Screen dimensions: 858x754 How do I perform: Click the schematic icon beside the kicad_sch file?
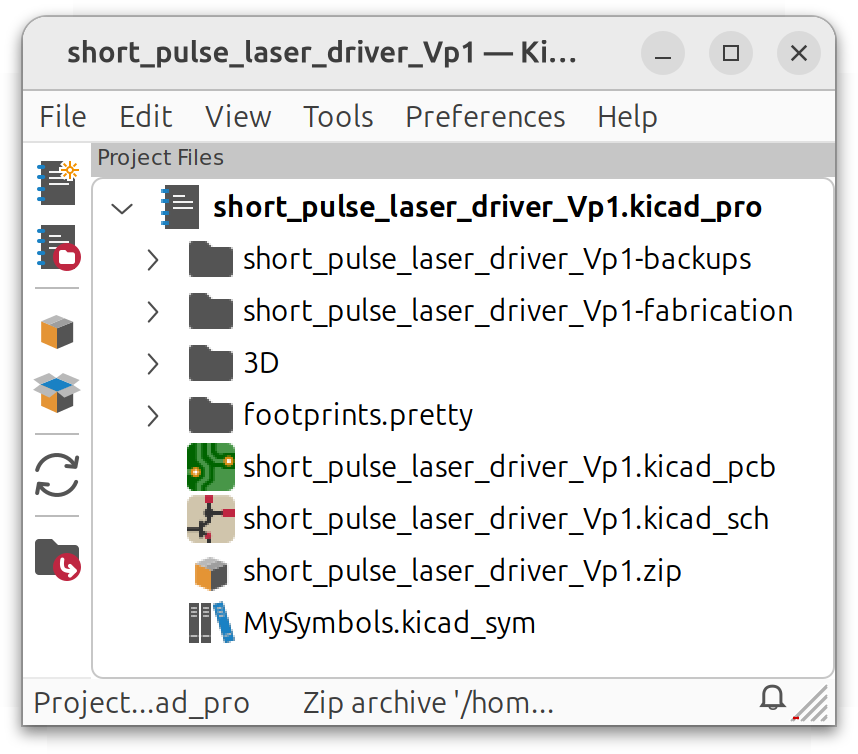tap(209, 518)
